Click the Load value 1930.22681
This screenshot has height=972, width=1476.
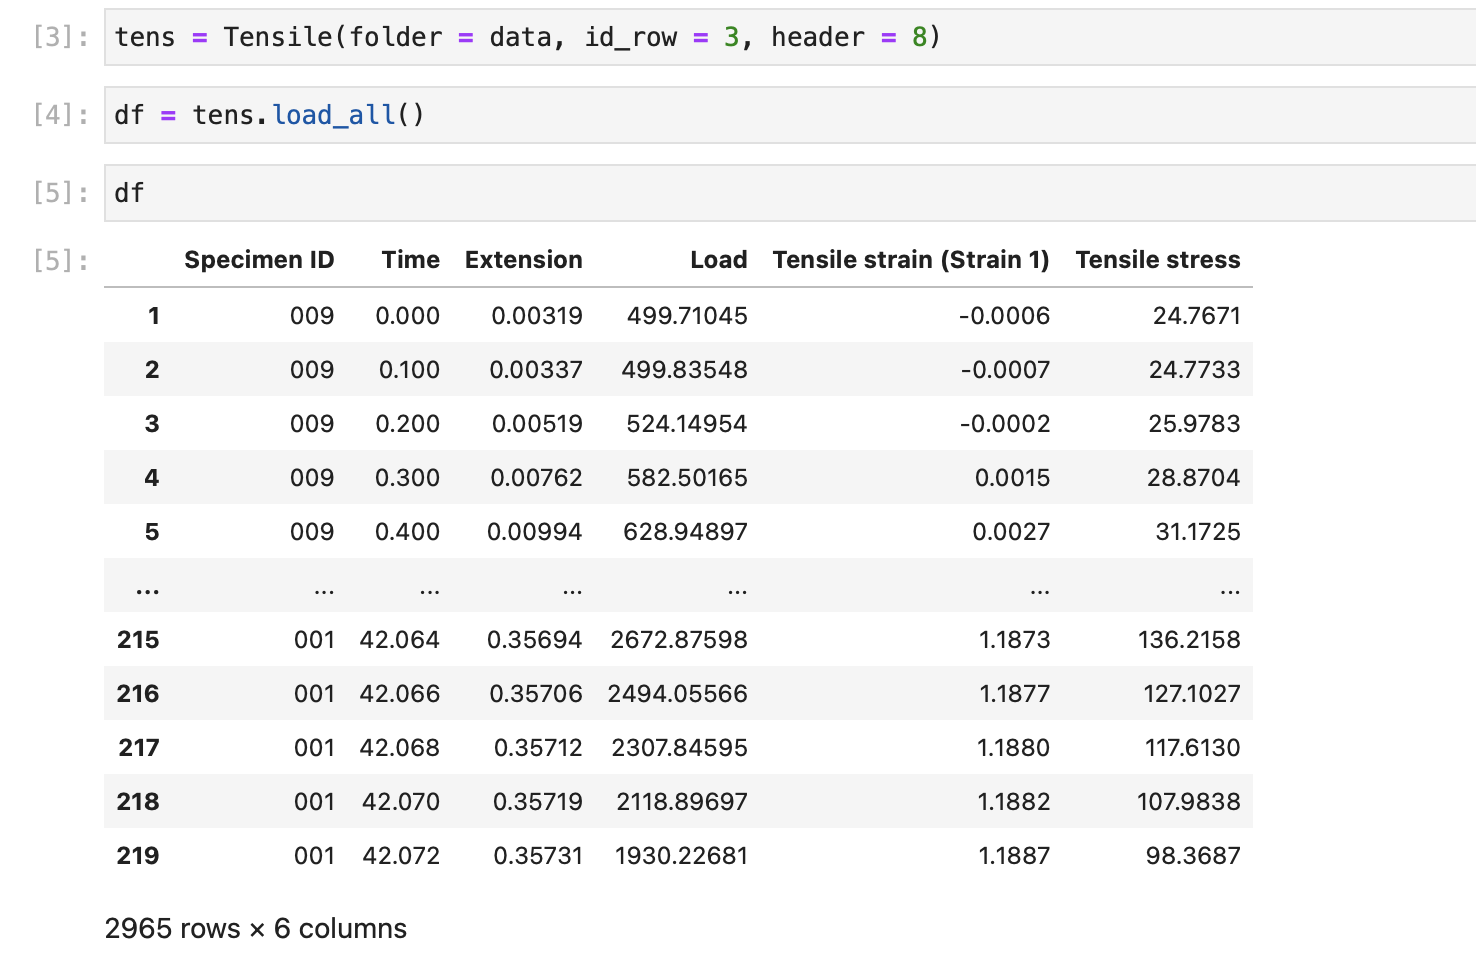(681, 856)
